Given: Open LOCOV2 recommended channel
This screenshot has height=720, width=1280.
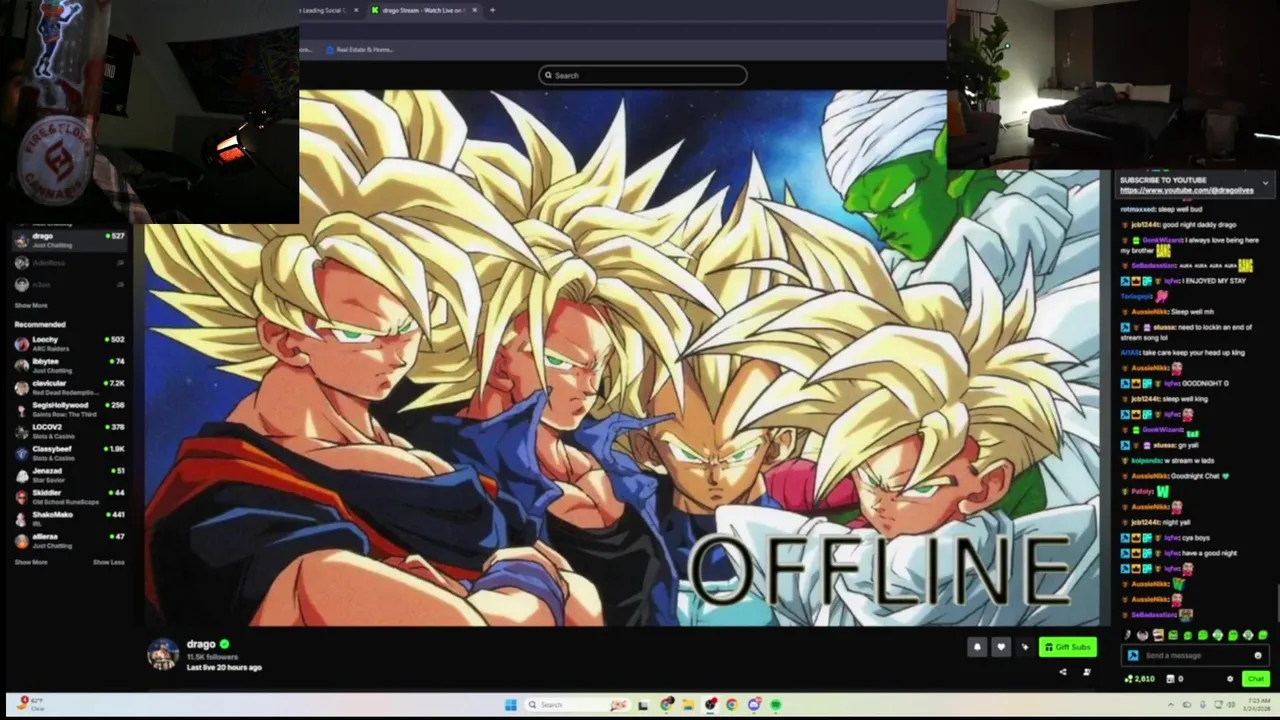Looking at the screenshot, I should (x=70, y=431).
